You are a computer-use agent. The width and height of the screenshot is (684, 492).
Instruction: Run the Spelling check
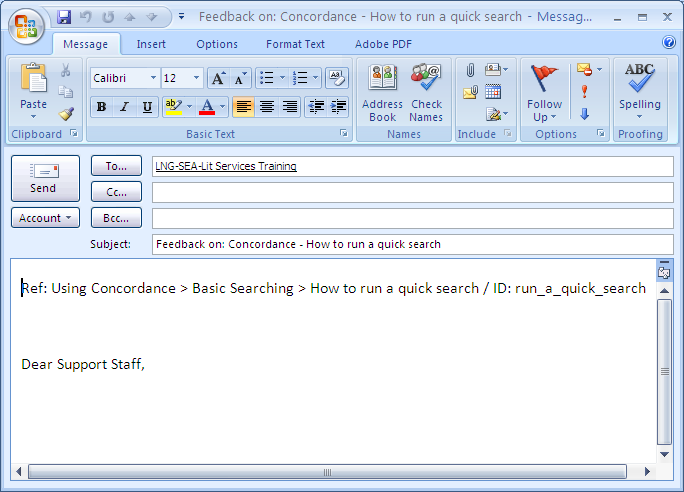[640, 92]
